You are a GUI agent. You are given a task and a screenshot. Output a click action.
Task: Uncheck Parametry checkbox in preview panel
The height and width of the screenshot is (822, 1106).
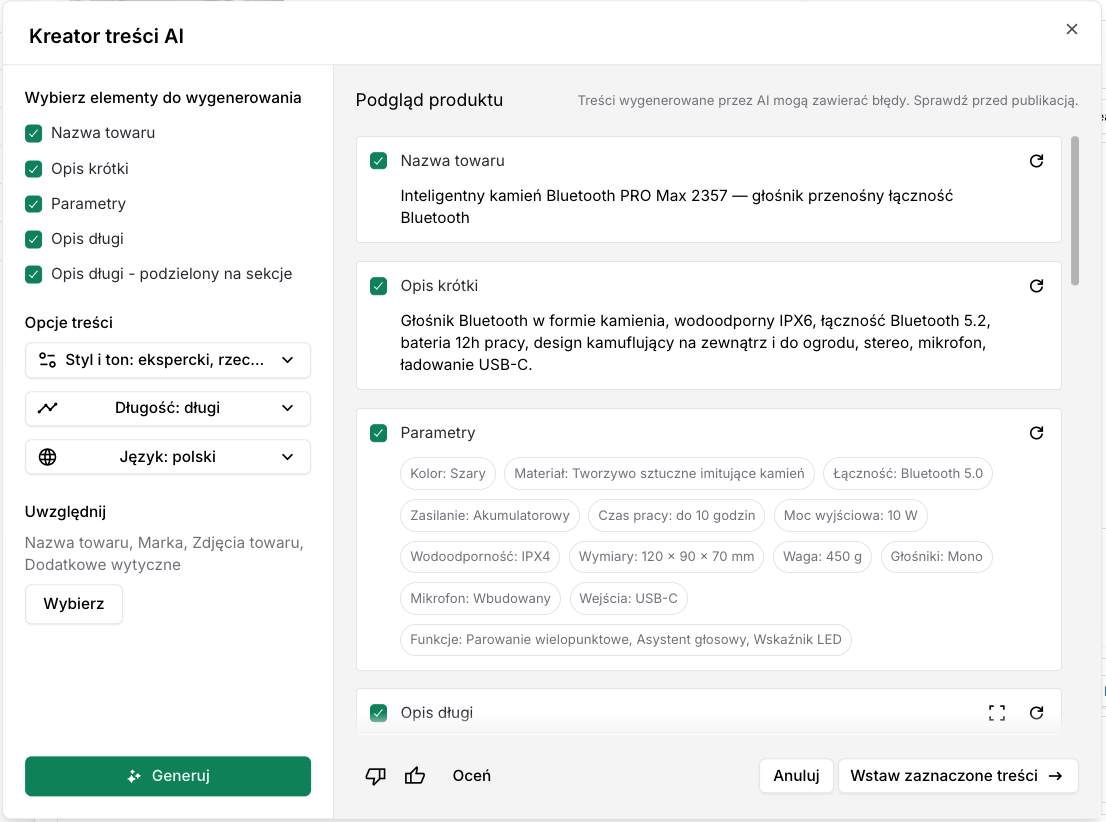tap(379, 433)
